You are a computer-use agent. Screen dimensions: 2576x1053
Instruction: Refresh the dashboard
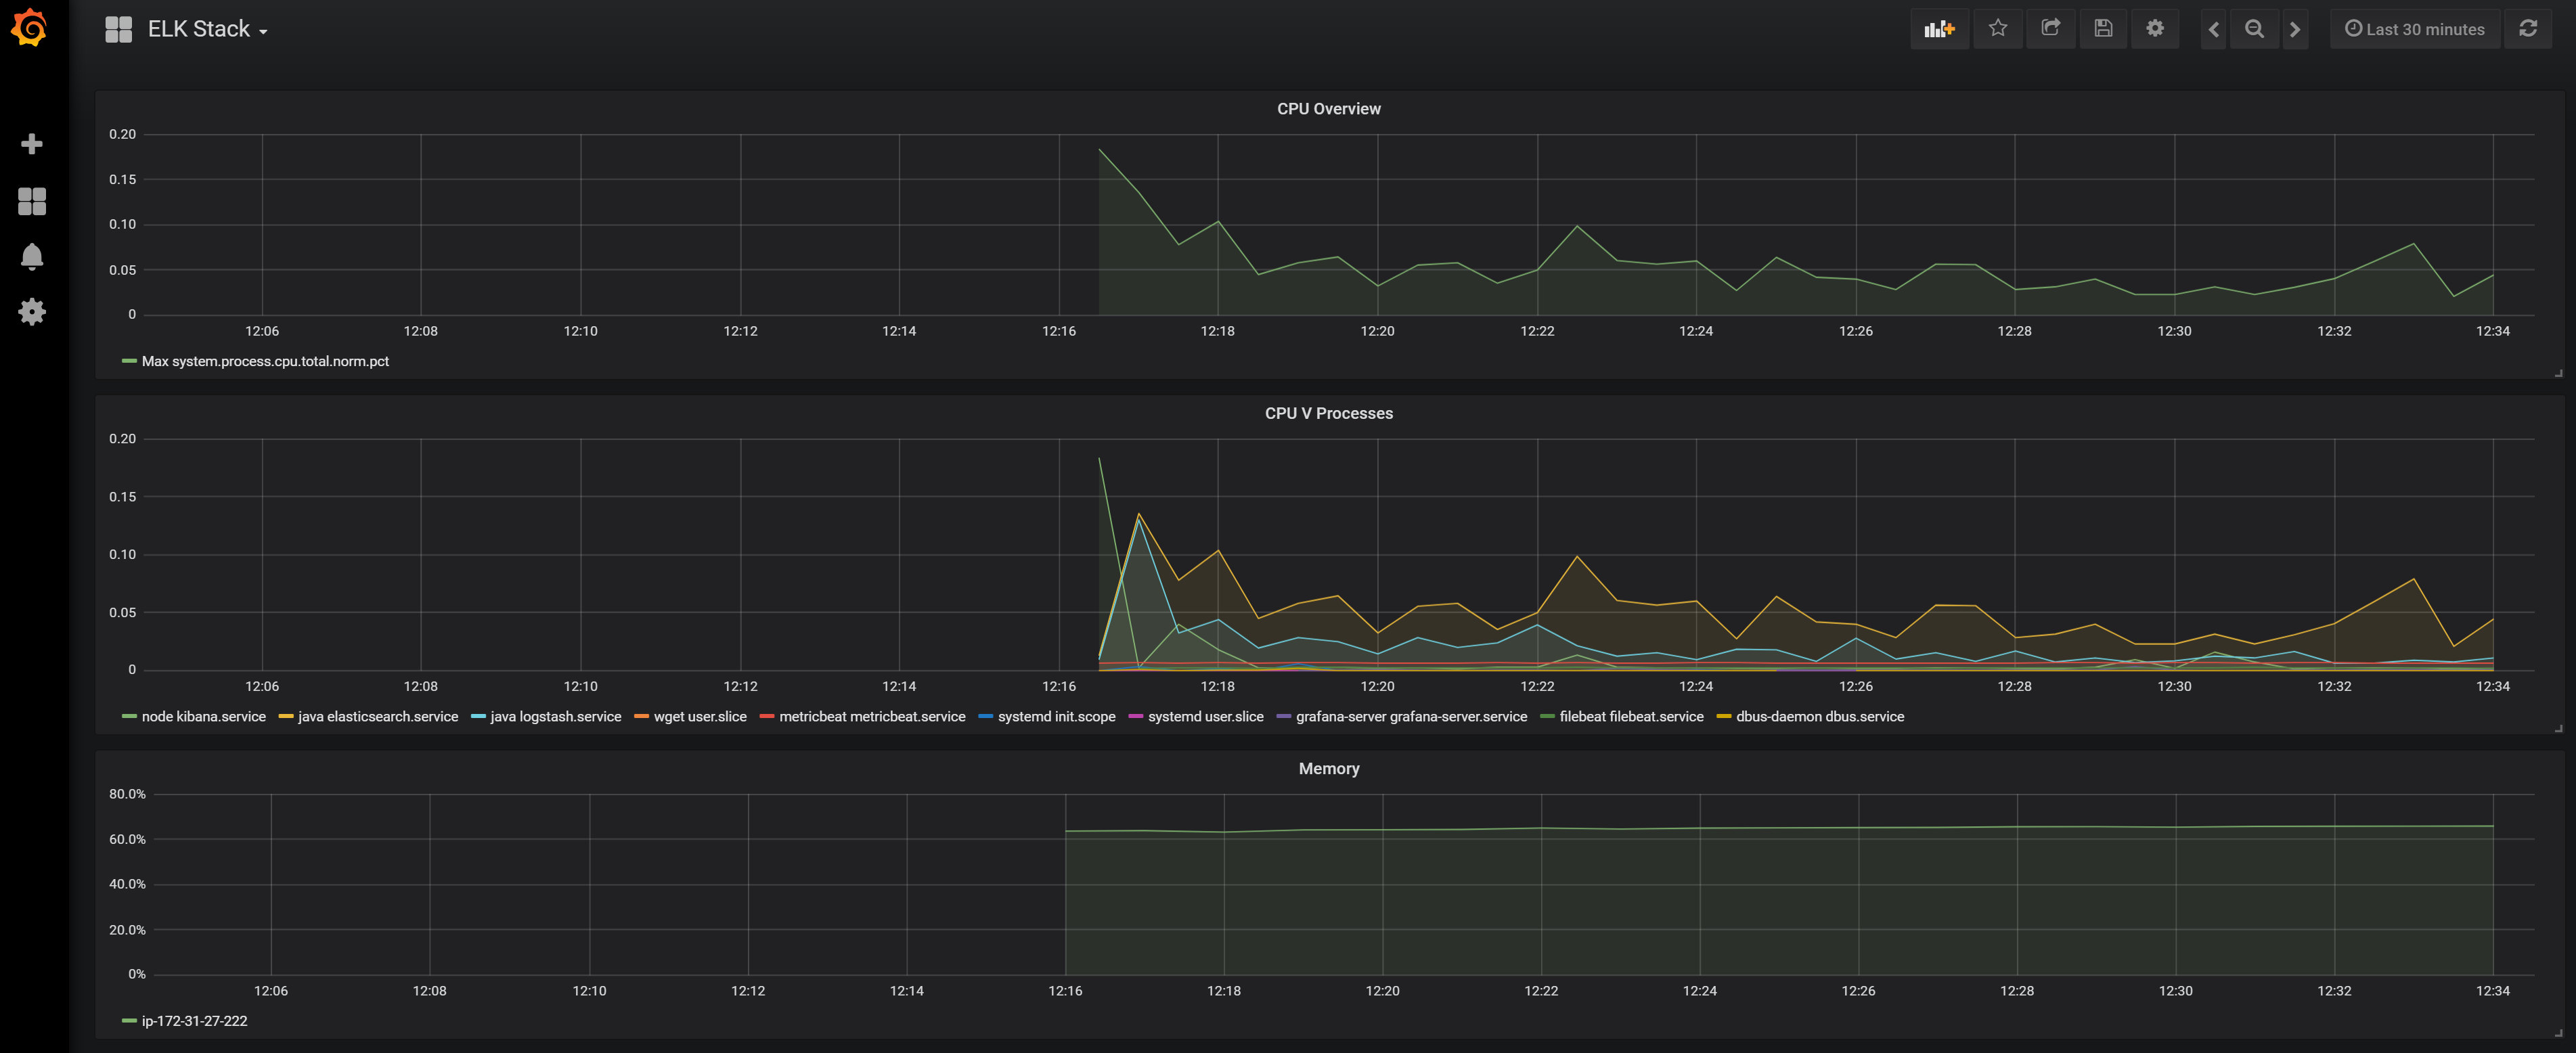click(2528, 29)
